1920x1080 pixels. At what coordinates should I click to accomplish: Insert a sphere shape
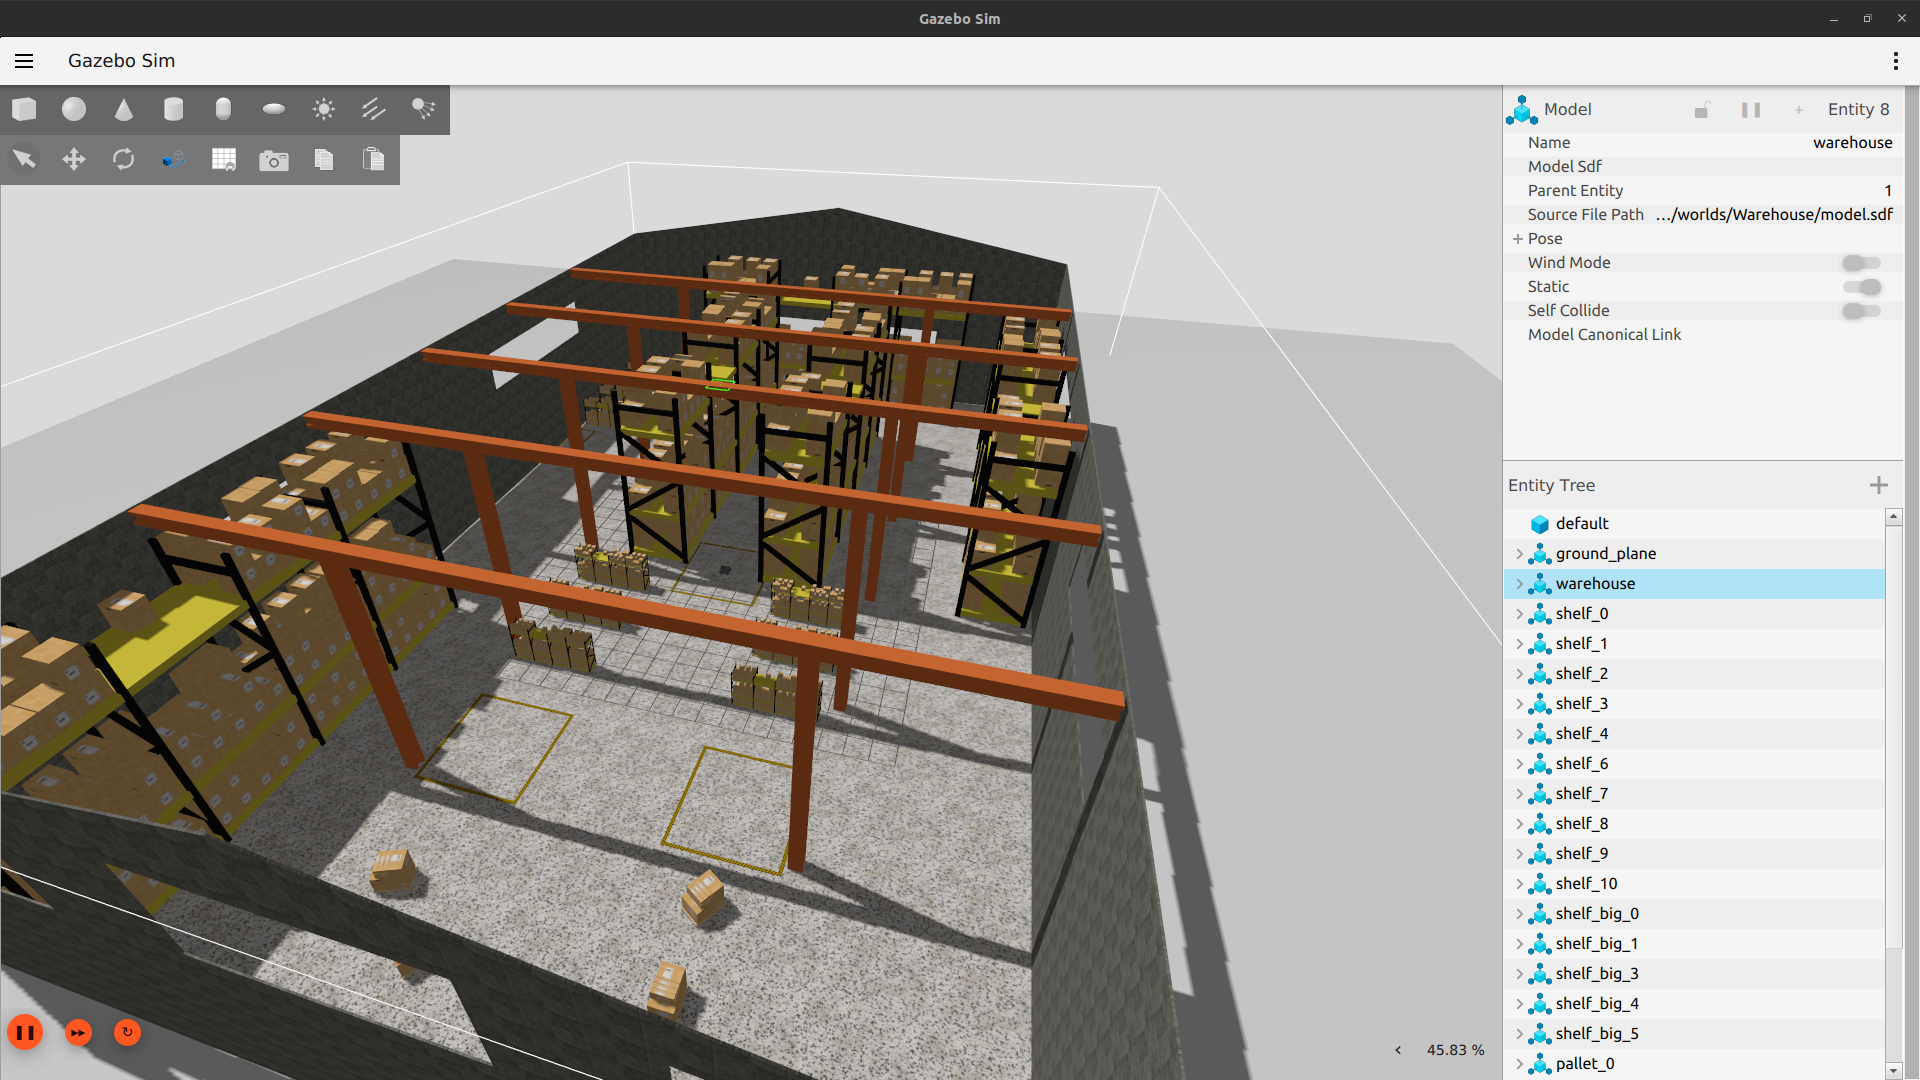point(74,109)
